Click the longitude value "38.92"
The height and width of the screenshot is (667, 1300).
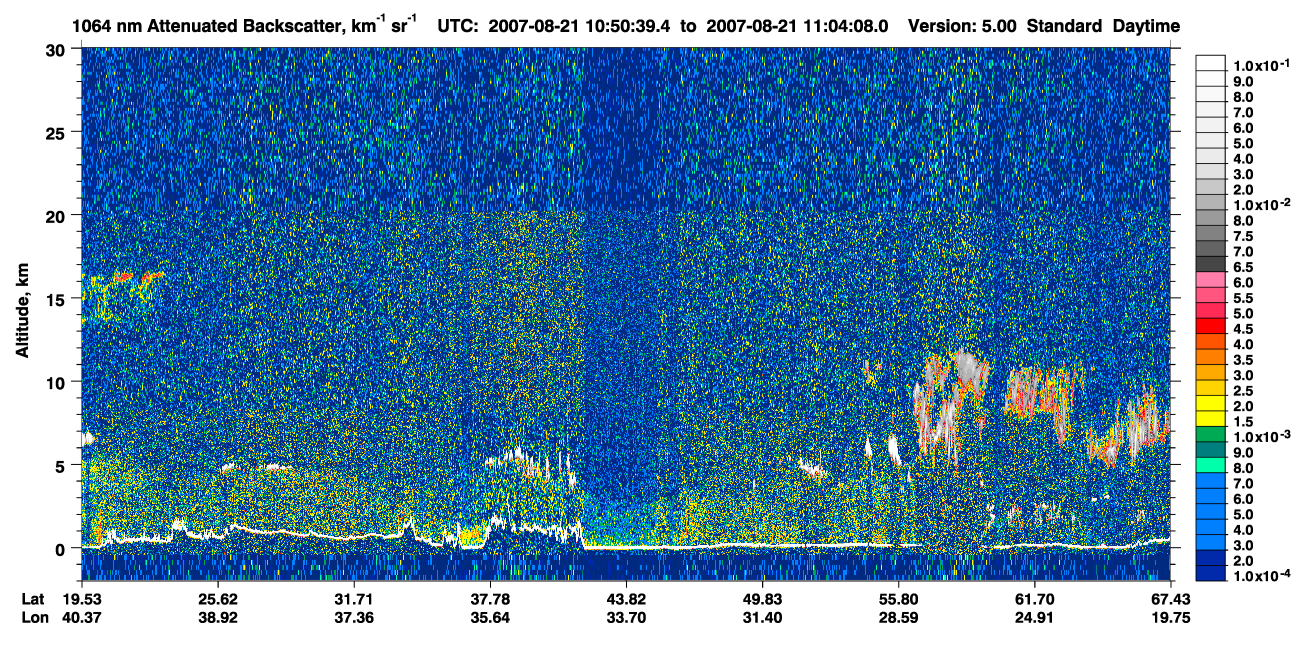(217, 617)
